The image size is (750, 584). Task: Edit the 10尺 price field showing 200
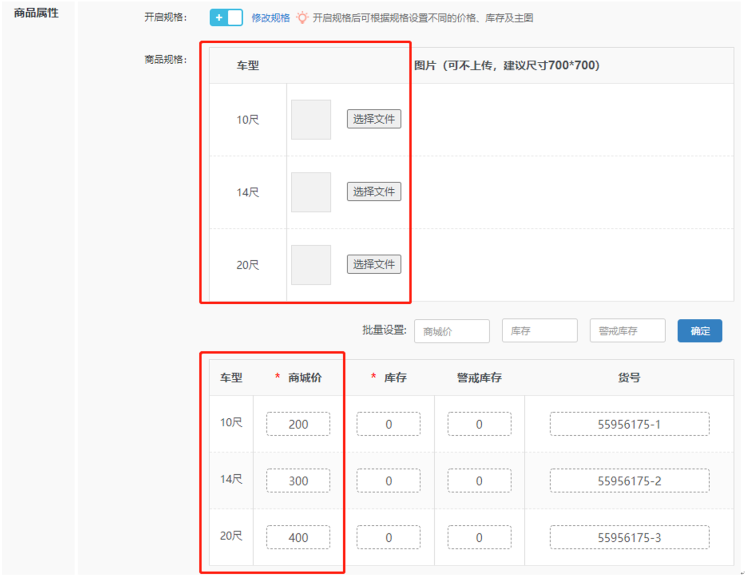coord(298,424)
